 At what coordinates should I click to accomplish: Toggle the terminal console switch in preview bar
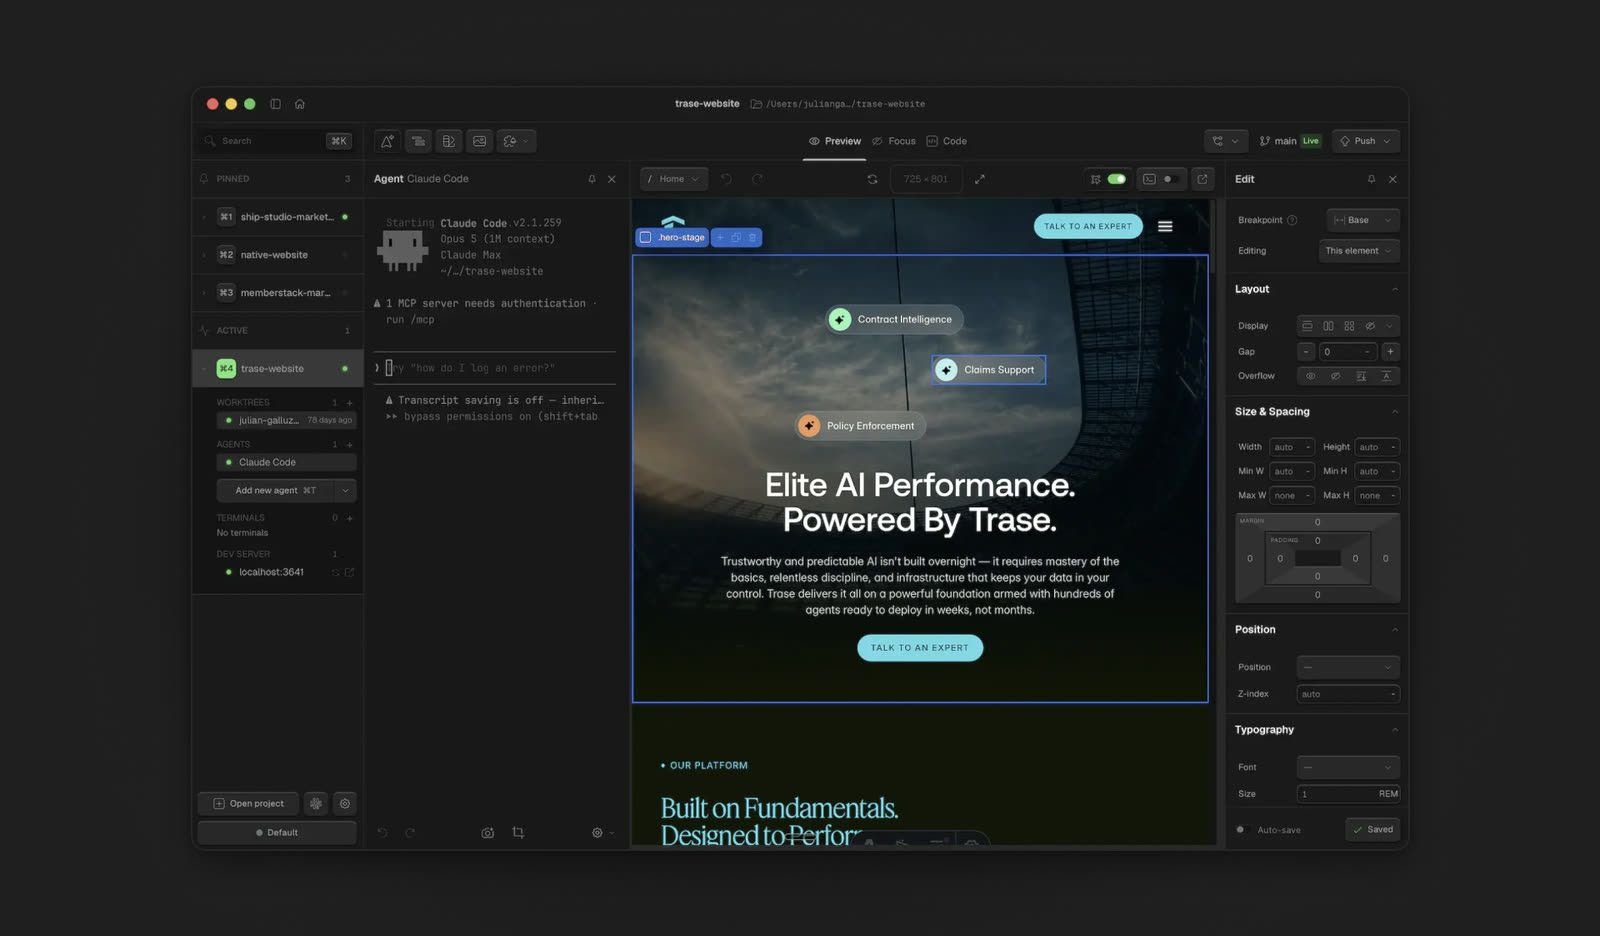[x=1169, y=179]
